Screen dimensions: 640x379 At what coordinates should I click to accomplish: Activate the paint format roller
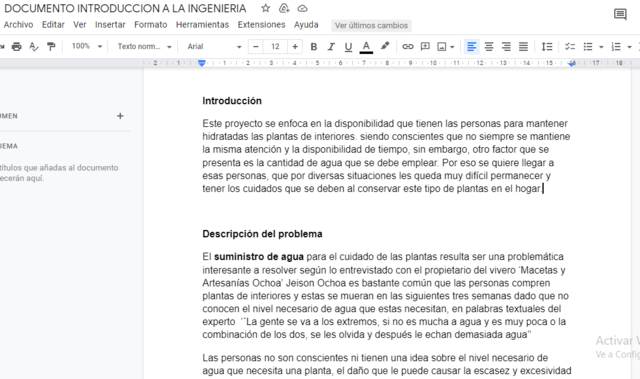pos(51,47)
